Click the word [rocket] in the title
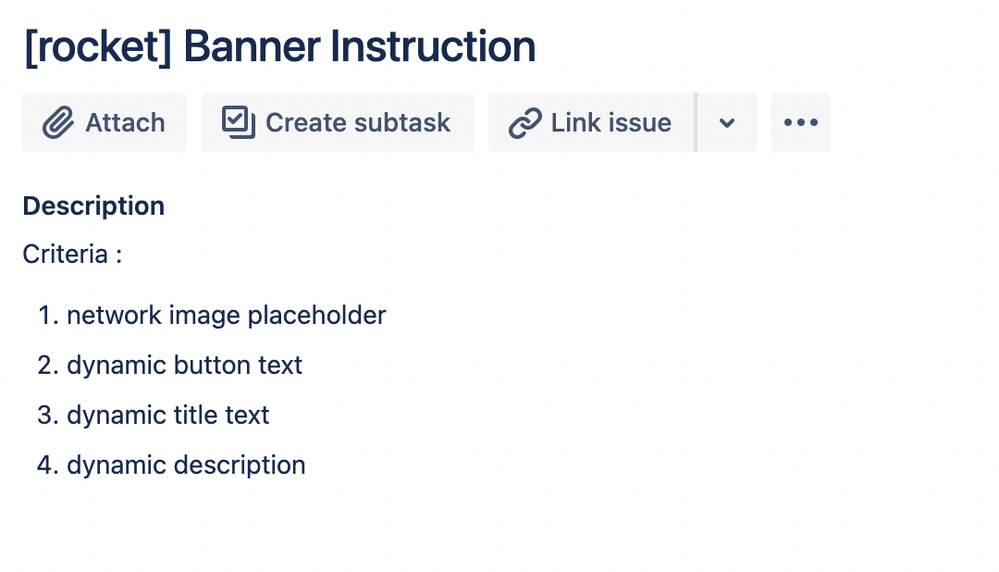 pyautogui.click(x=98, y=46)
